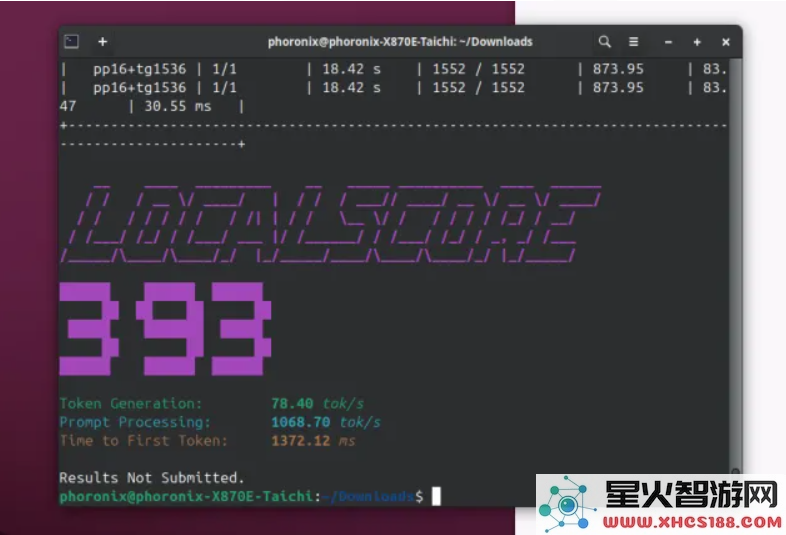Click the terminal vertical scrollbar
Viewport: 786px width, 535px height.
point(735,266)
